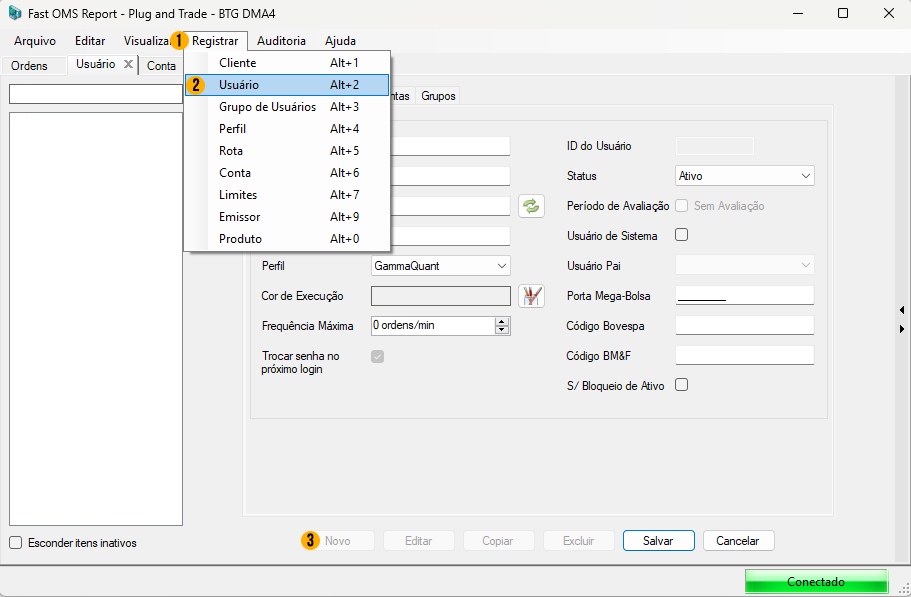The width and height of the screenshot is (911, 597).
Task: Choose Perfil from the Registrar menu
Action: 287,129
